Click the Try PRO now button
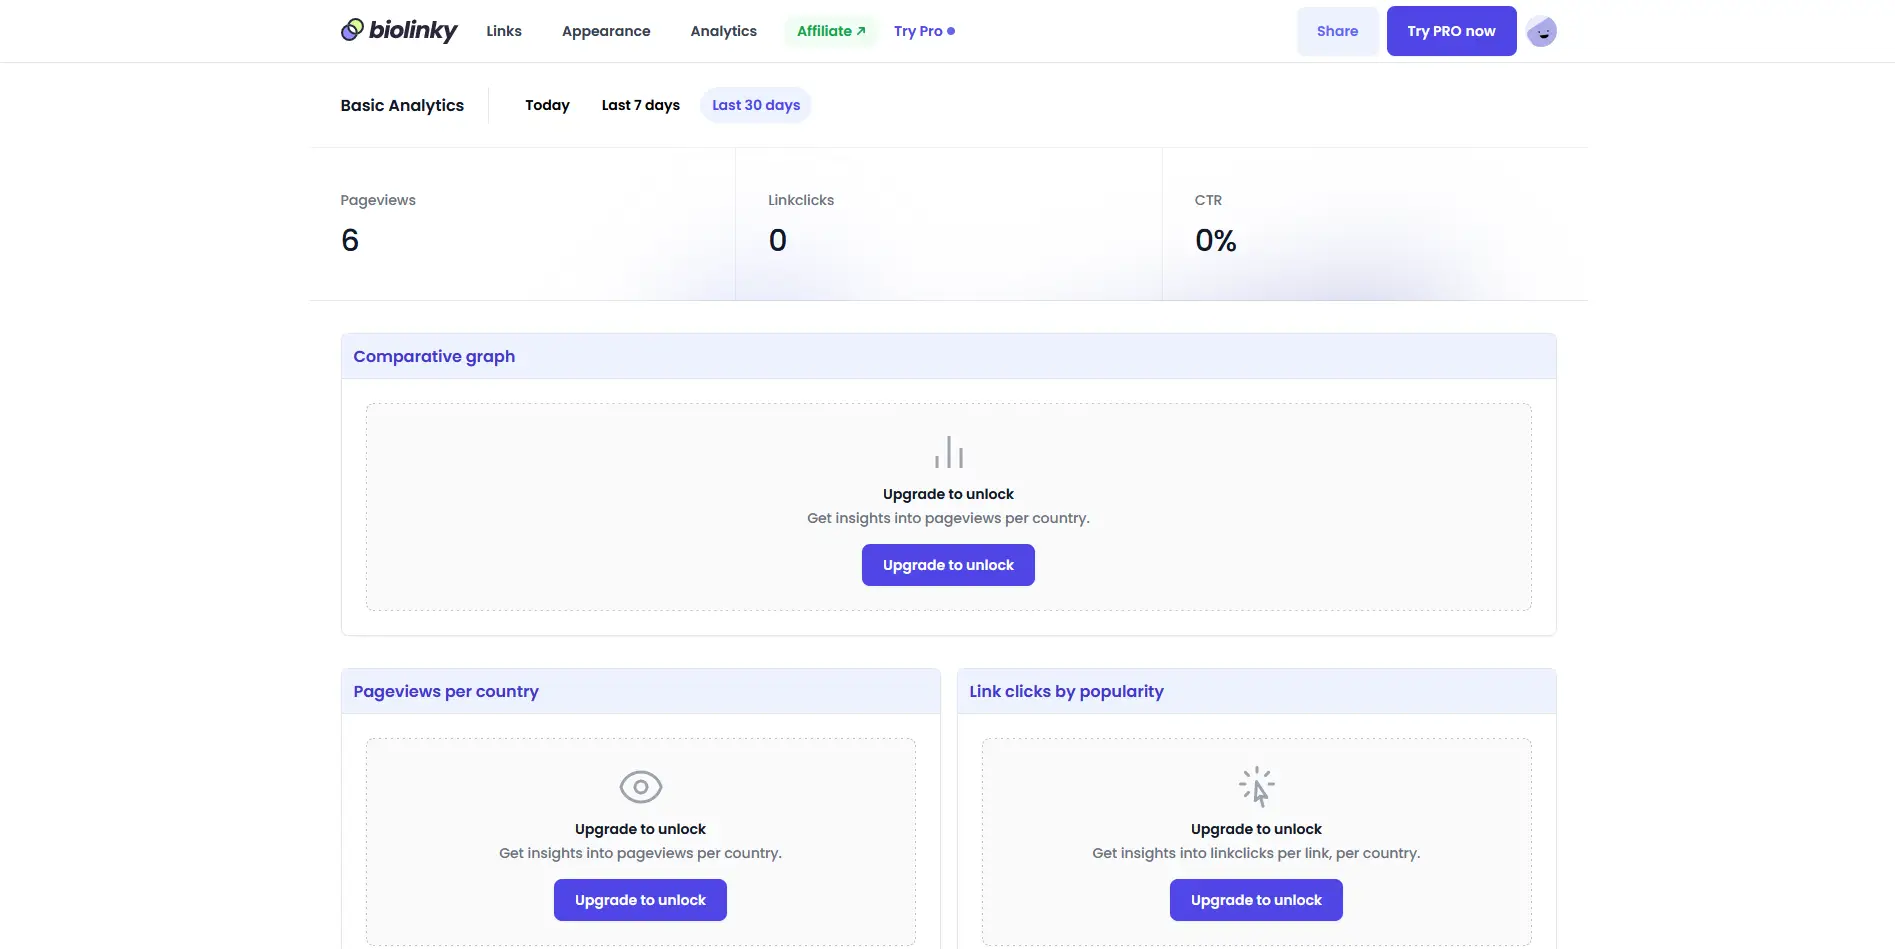The width and height of the screenshot is (1895, 949). [1452, 31]
